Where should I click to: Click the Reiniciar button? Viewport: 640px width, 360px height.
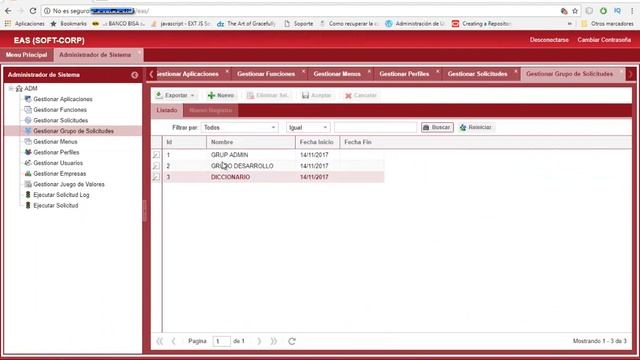(476, 127)
